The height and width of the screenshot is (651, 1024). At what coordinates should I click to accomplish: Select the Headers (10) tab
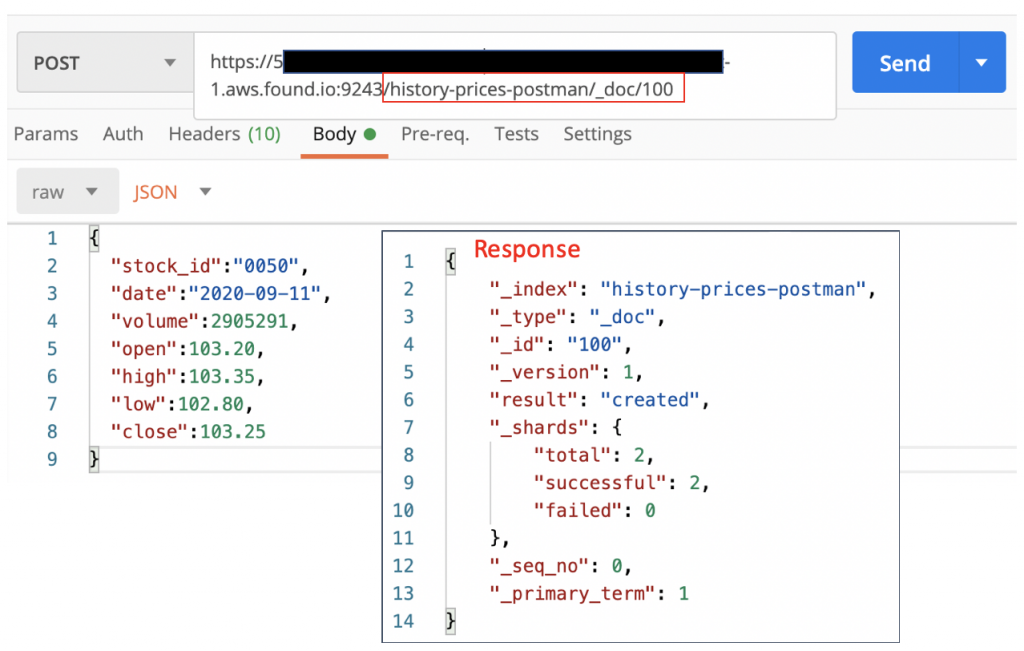point(224,134)
